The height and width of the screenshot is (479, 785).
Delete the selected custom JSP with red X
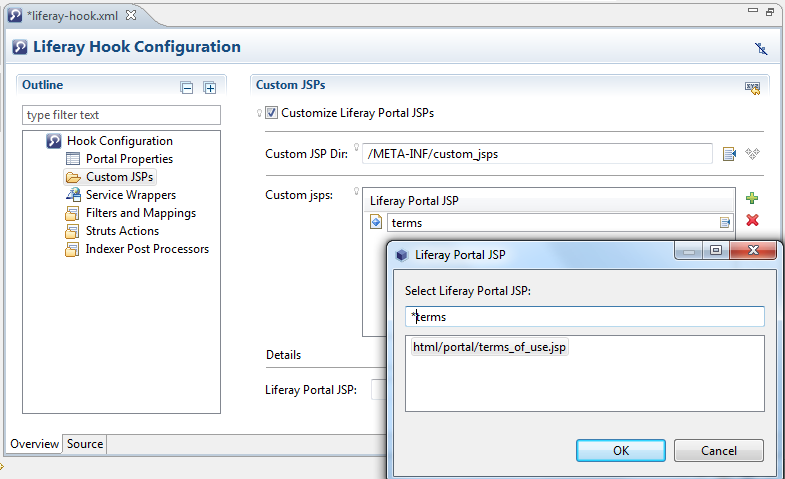pyautogui.click(x=752, y=220)
